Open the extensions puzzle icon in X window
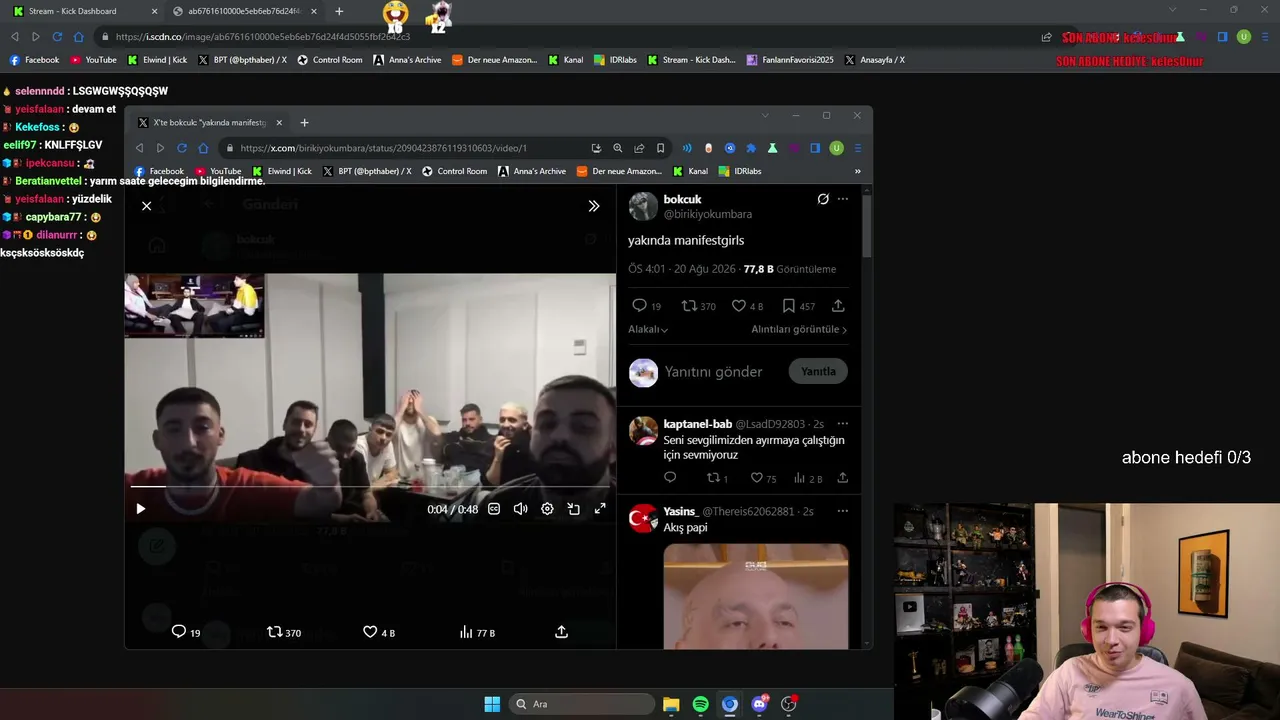 click(x=751, y=148)
